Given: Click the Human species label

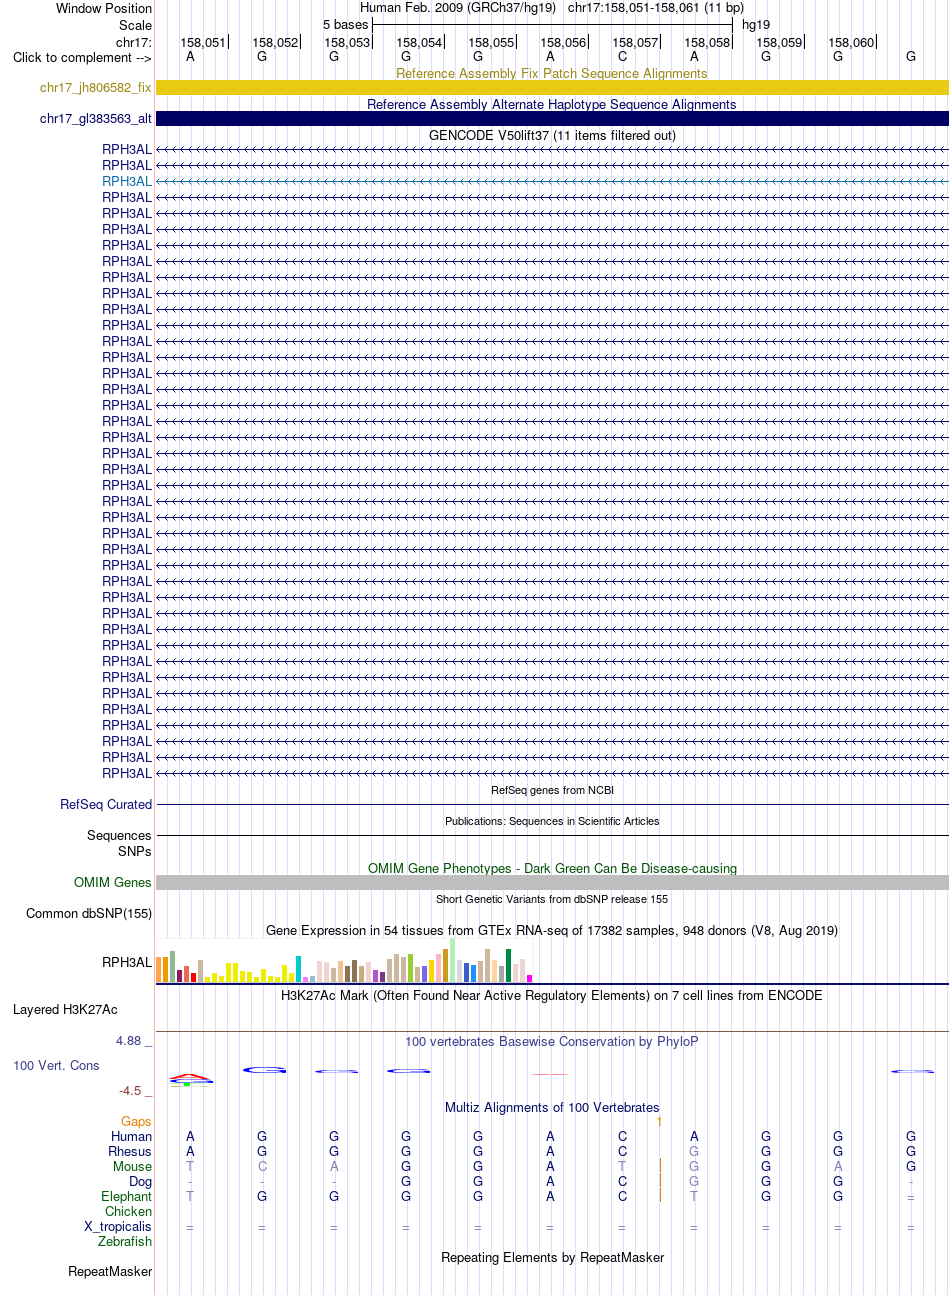Looking at the screenshot, I should [132, 1136].
